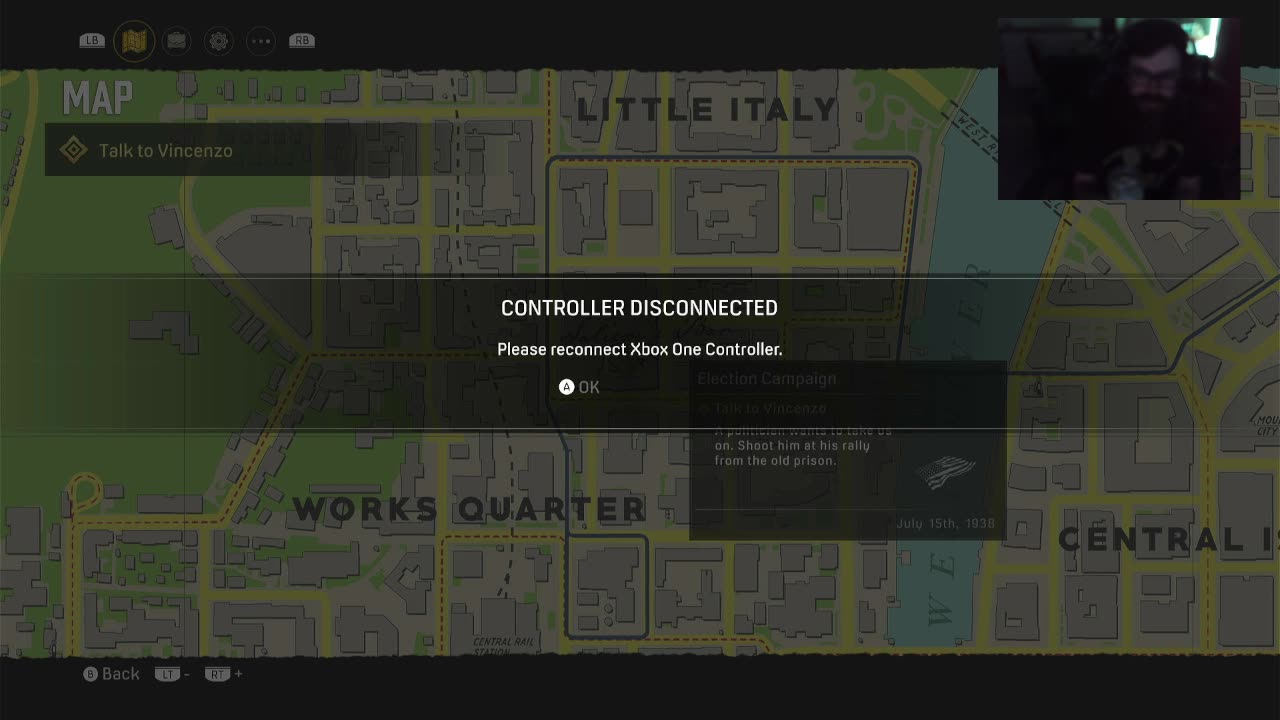
Task: Click the objective diamond marker icon
Action: tap(73, 150)
